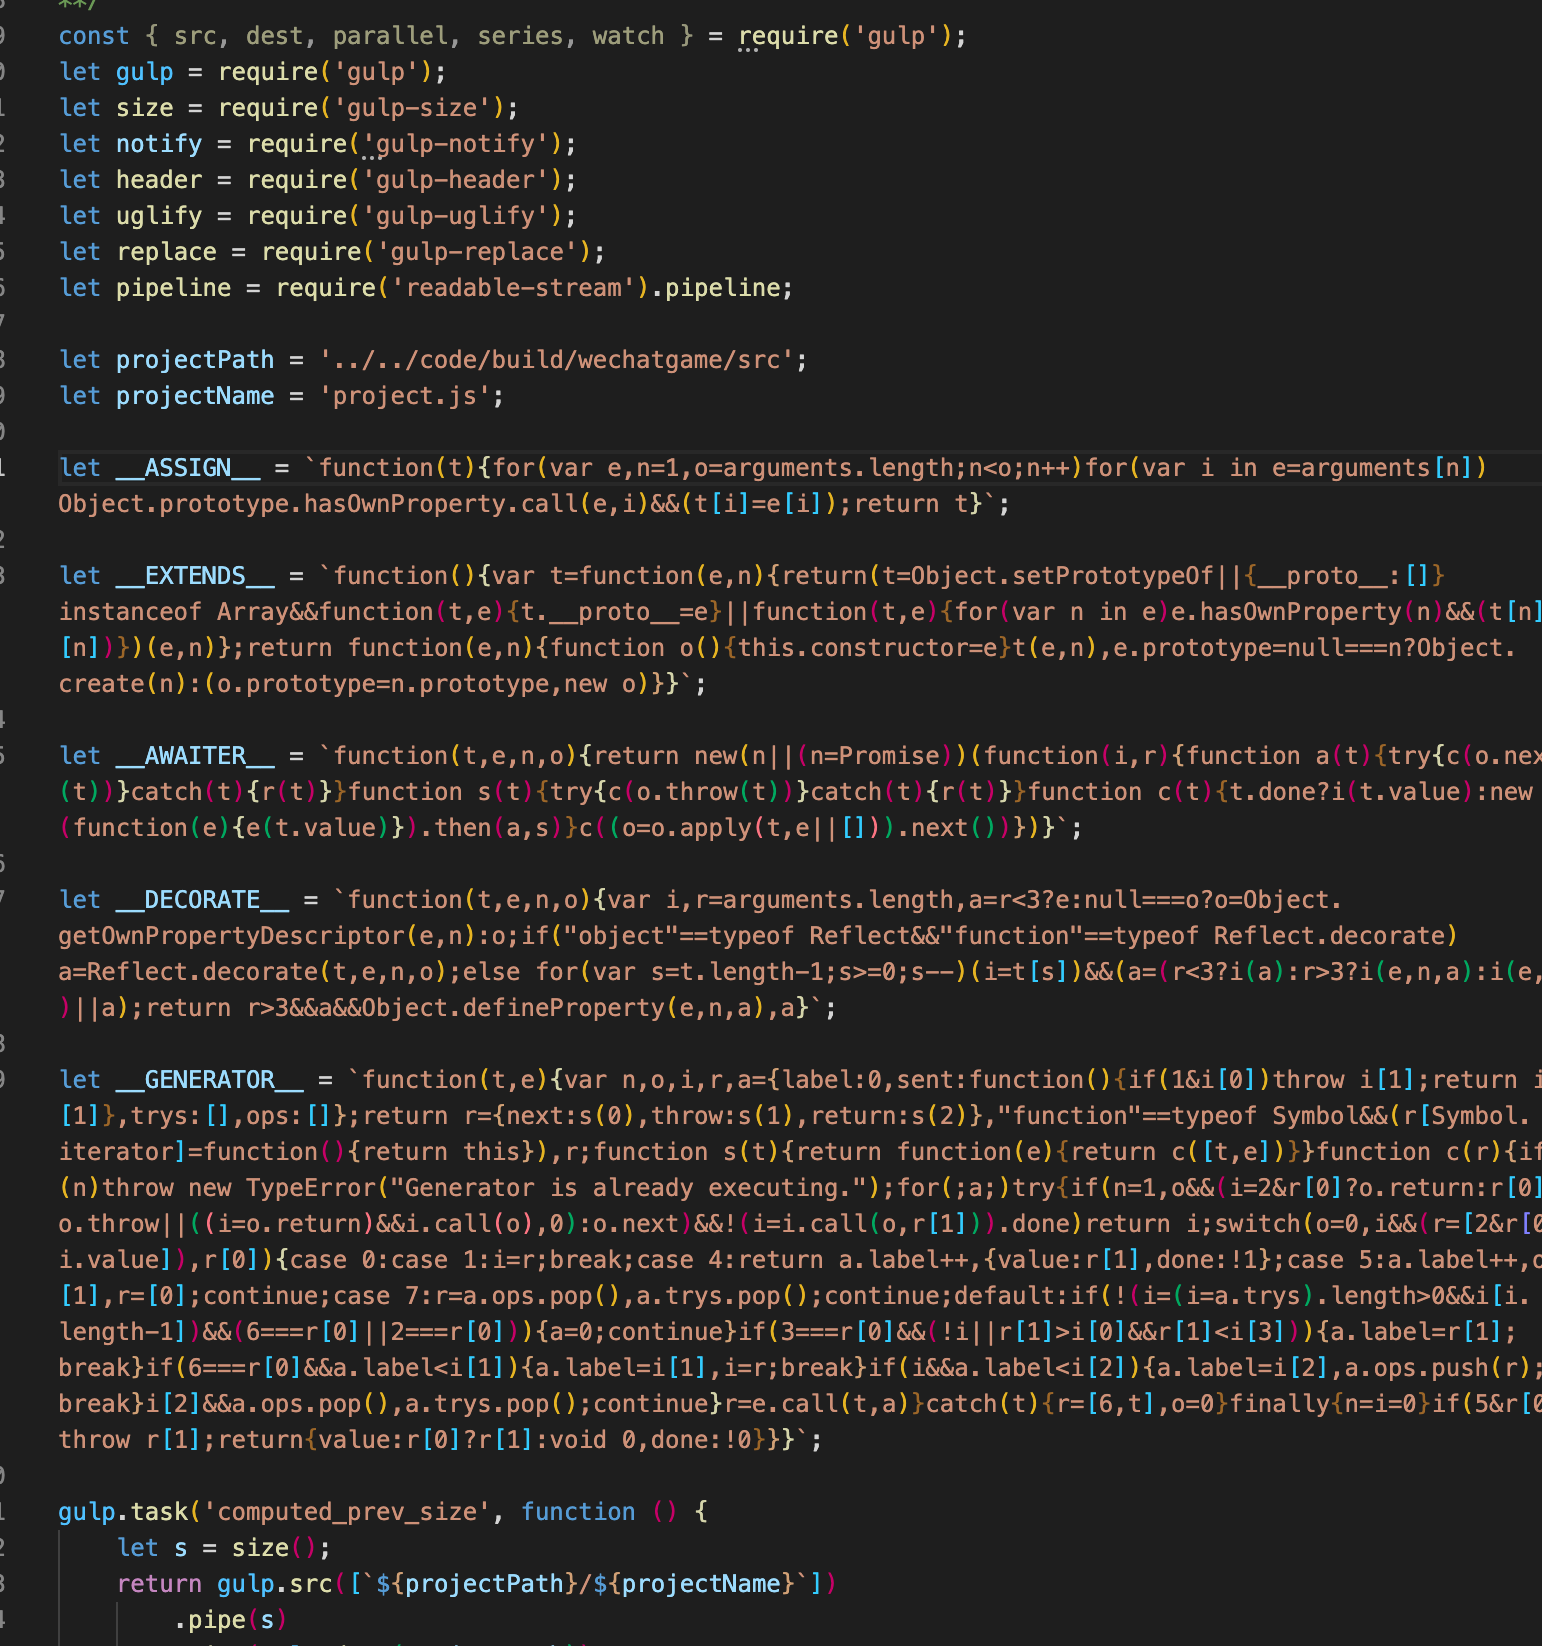The width and height of the screenshot is (1542, 1646).
Task: Click the 'const' keyword on the first line
Action: pyautogui.click(x=94, y=36)
